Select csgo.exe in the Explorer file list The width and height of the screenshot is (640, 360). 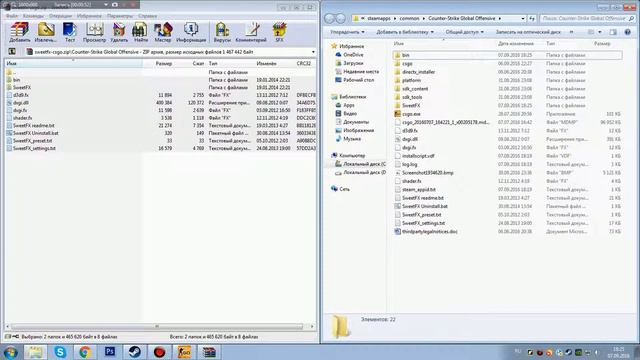411,114
